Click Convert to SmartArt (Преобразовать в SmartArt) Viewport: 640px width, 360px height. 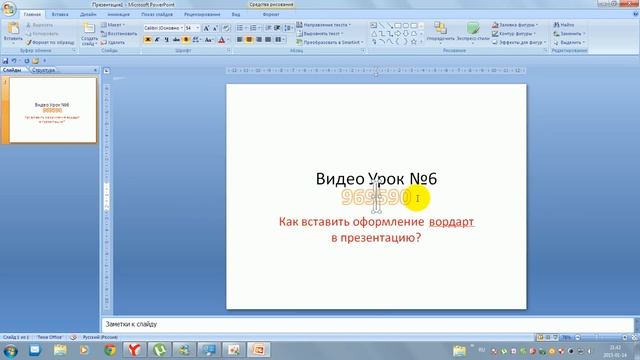coord(330,42)
